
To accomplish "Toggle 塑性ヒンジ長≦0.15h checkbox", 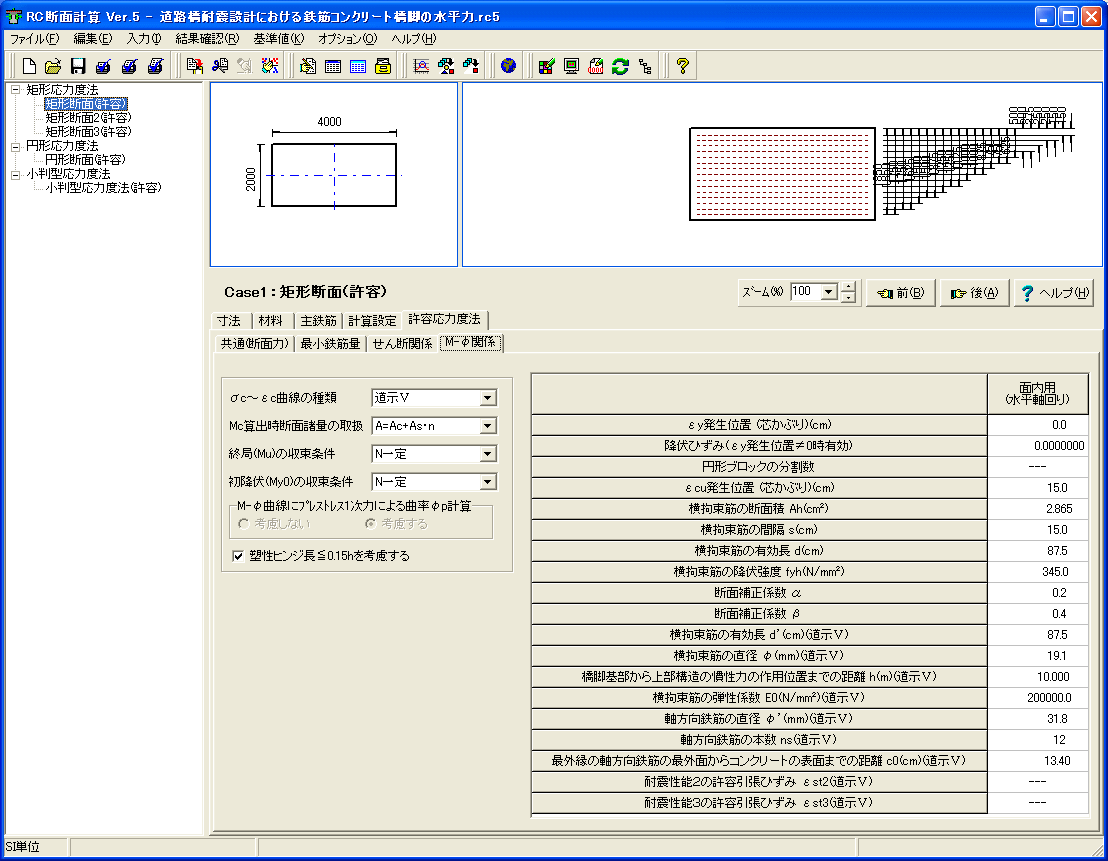I will pos(238,555).
